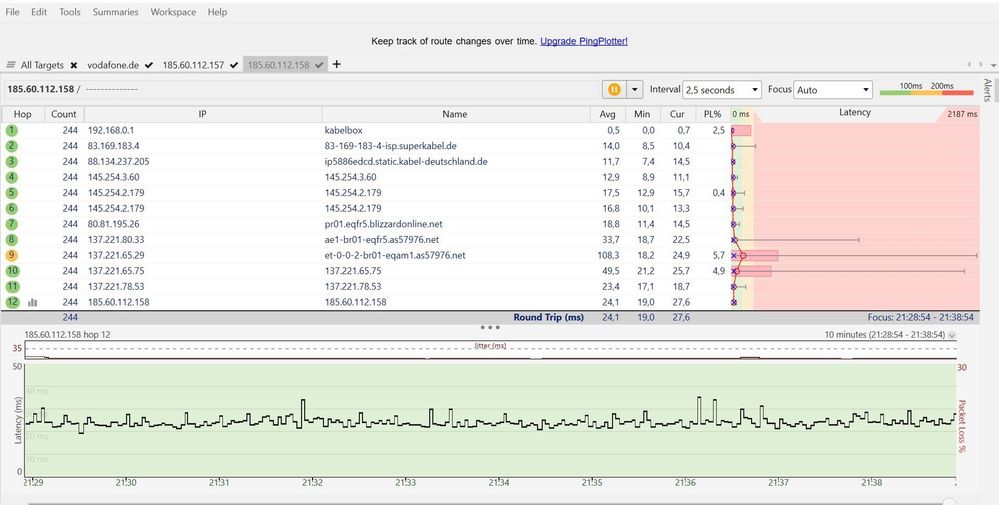Viewport: 999px width, 505px height.
Task: Open the Summaries menu
Action: [x=115, y=12]
